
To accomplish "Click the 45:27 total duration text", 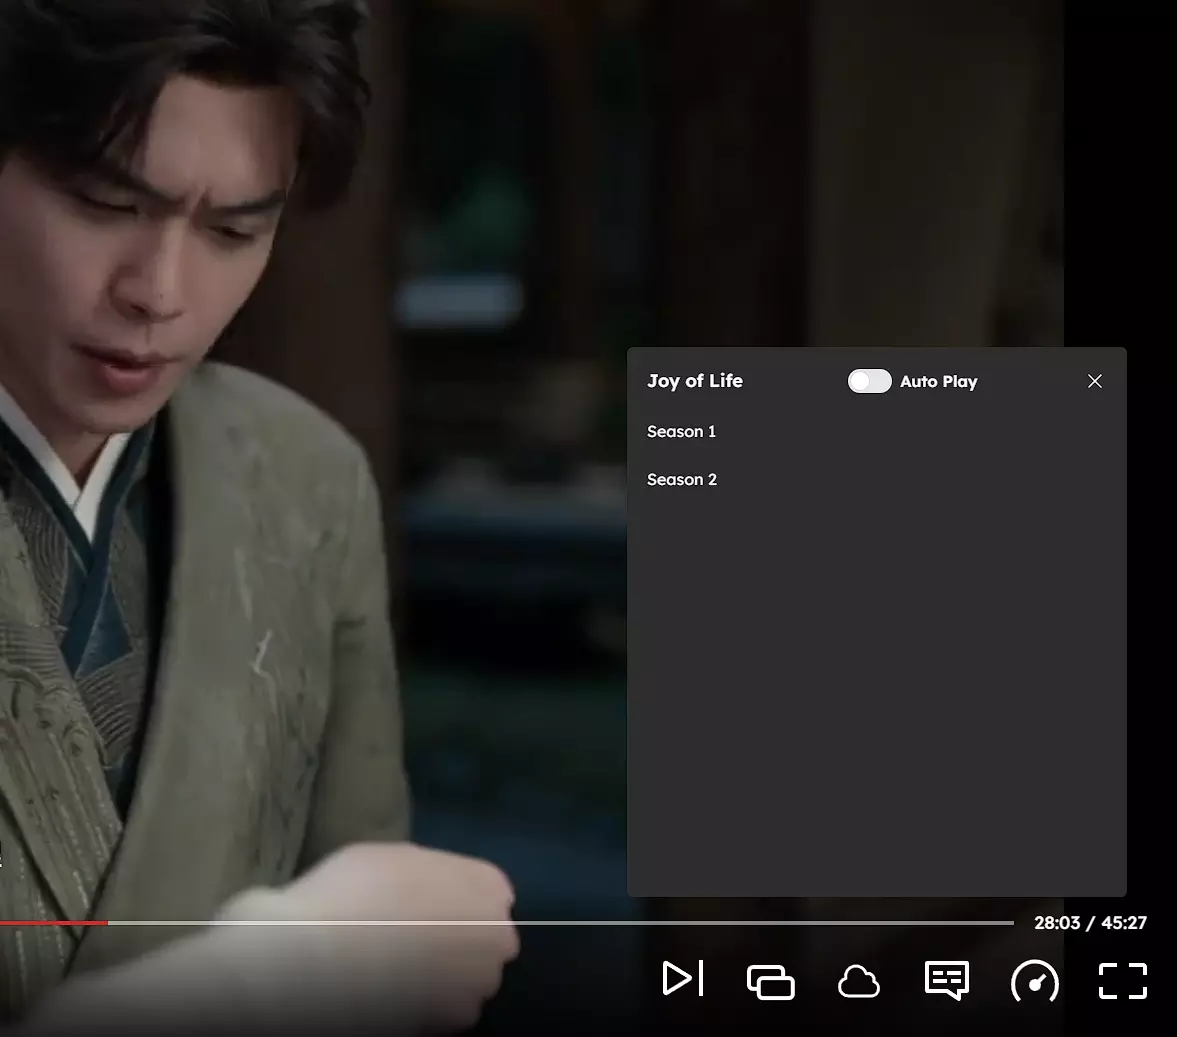I will (x=1124, y=923).
